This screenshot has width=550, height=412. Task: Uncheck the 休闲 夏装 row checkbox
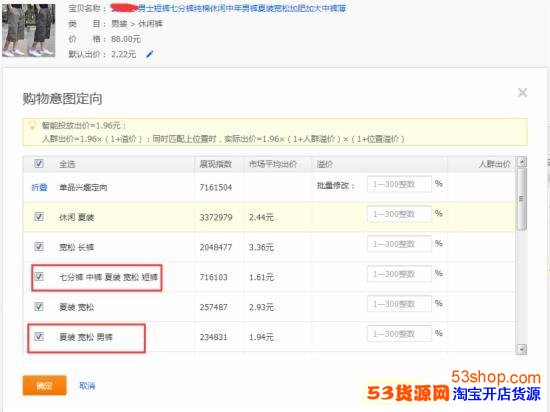click(39, 216)
